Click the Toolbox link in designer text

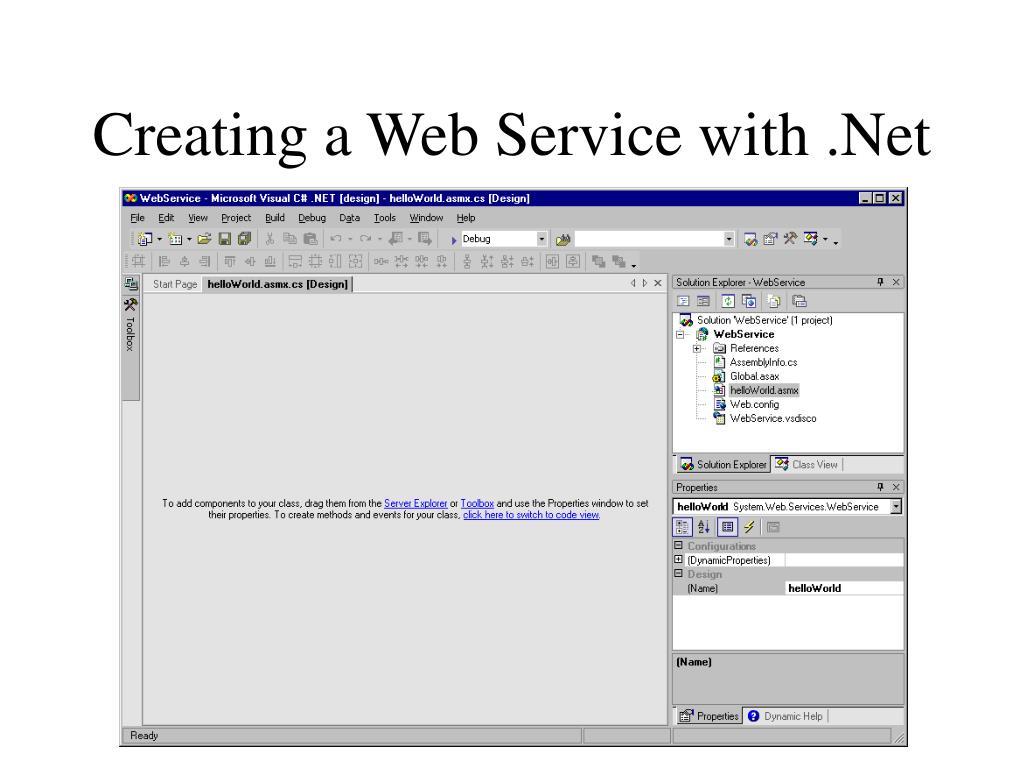(477, 504)
